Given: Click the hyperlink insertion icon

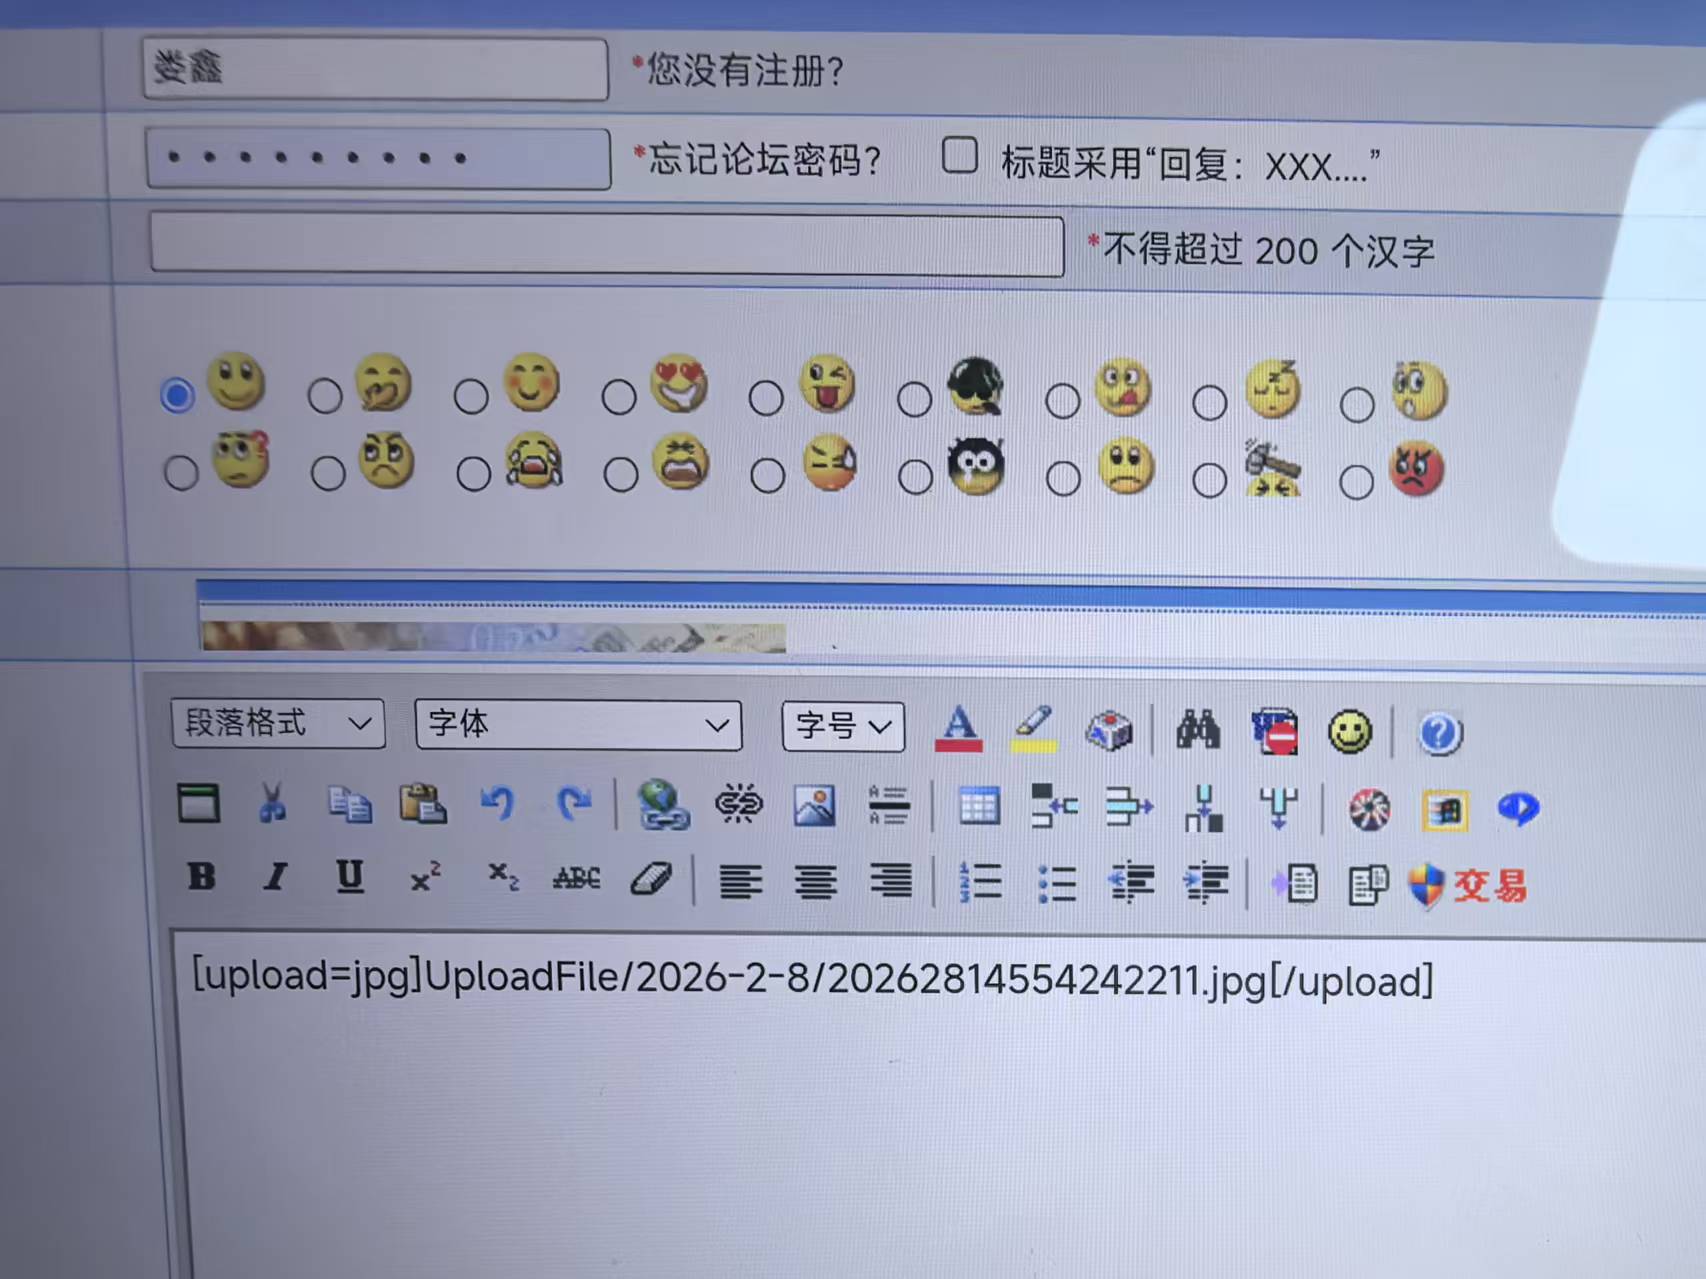Looking at the screenshot, I should pyautogui.click(x=665, y=805).
